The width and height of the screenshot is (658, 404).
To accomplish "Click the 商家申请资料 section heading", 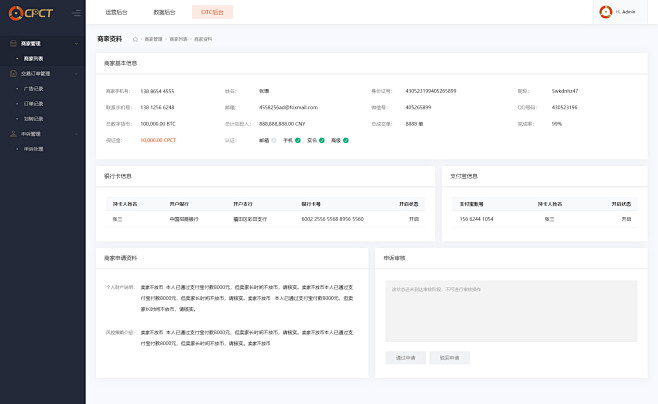I will point(120,258).
